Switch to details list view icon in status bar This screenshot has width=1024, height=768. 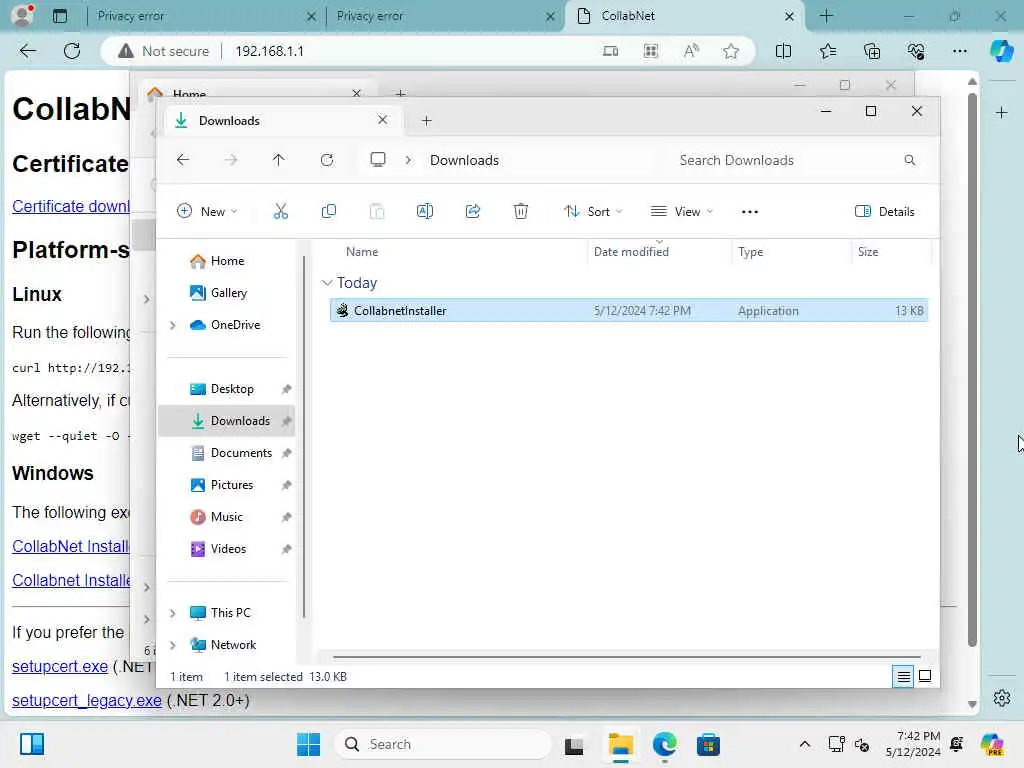(x=903, y=677)
